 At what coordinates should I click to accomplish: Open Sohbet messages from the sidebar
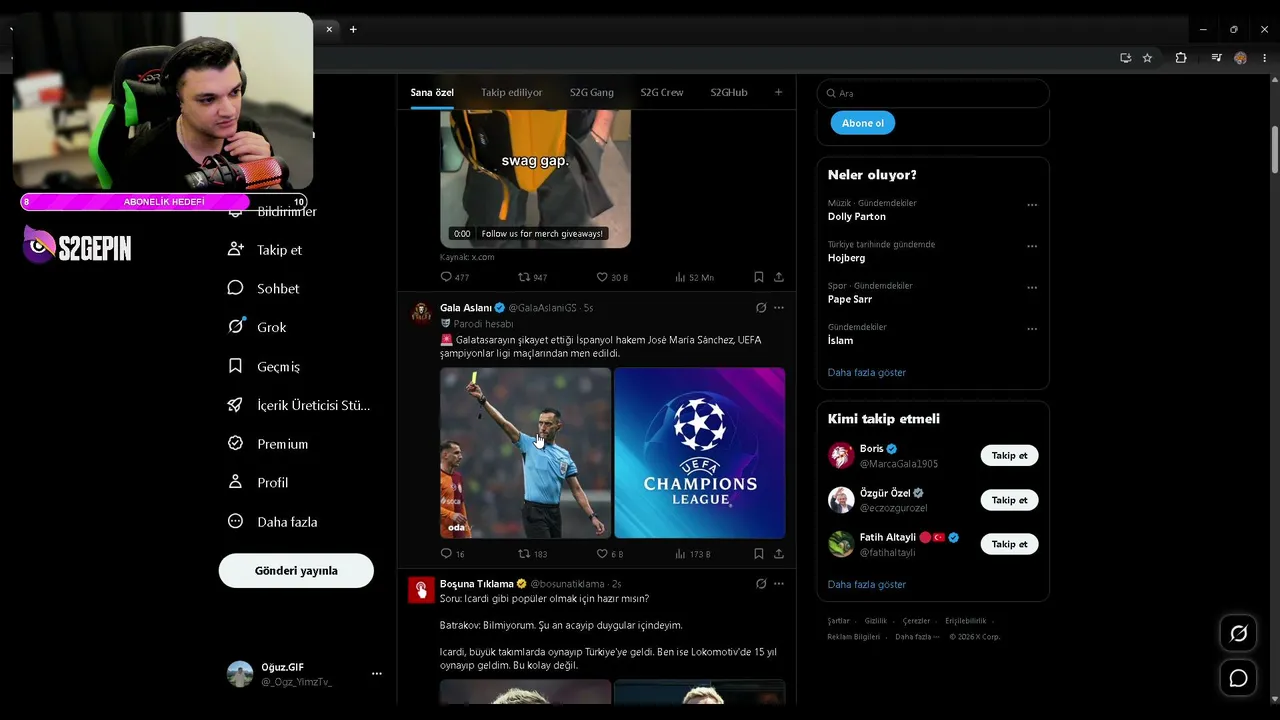264,288
